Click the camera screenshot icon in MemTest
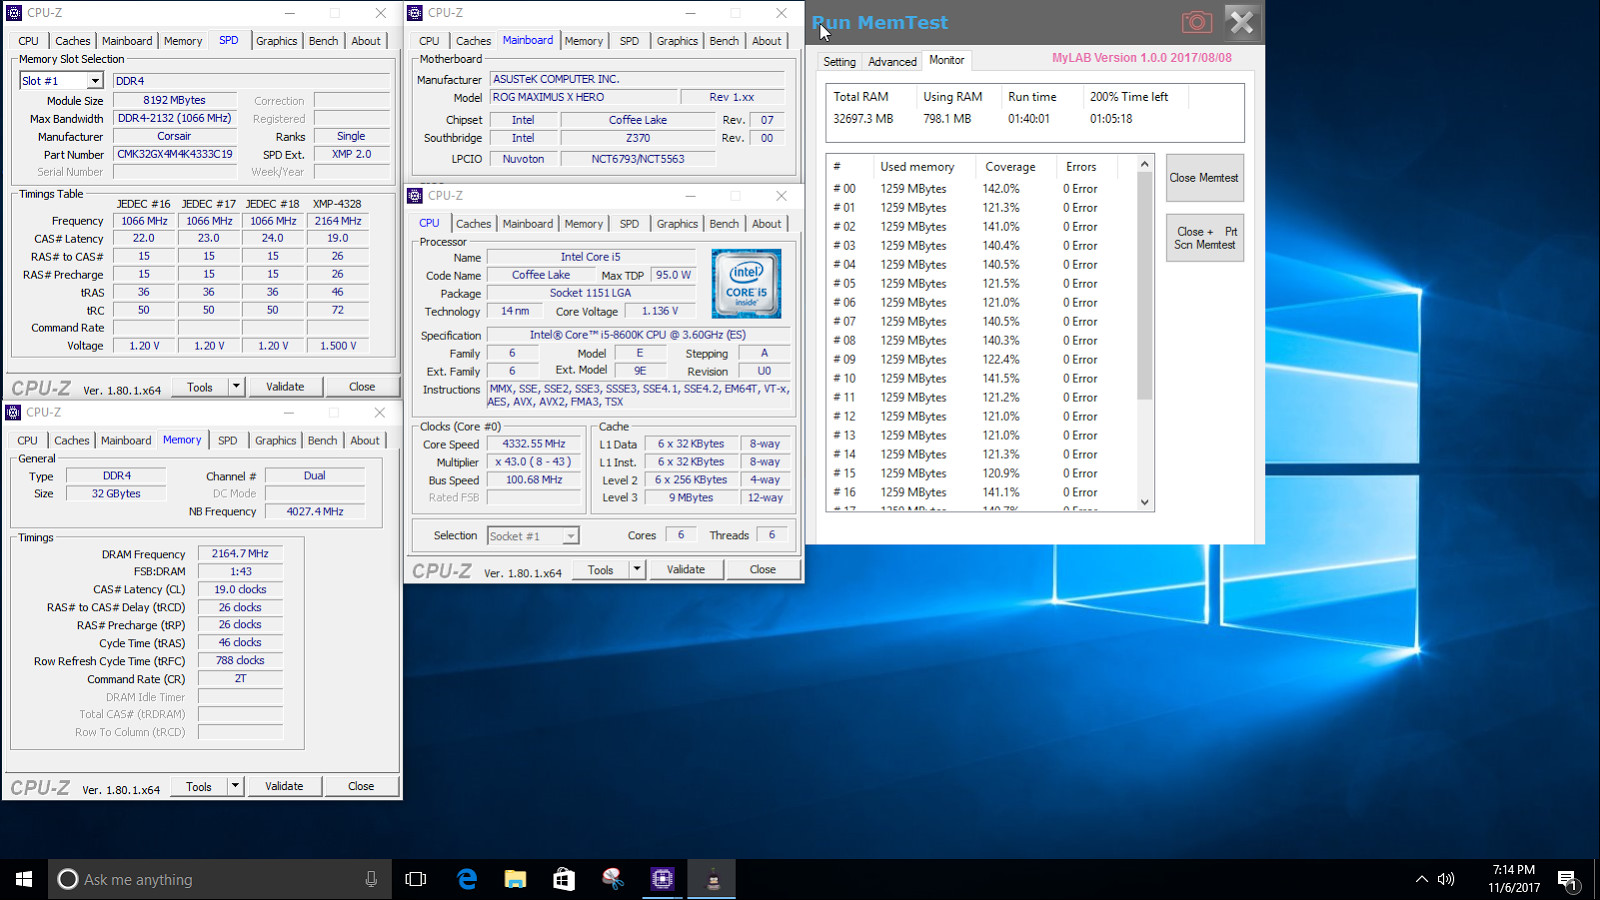Viewport: 1600px width, 900px height. (x=1196, y=22)
